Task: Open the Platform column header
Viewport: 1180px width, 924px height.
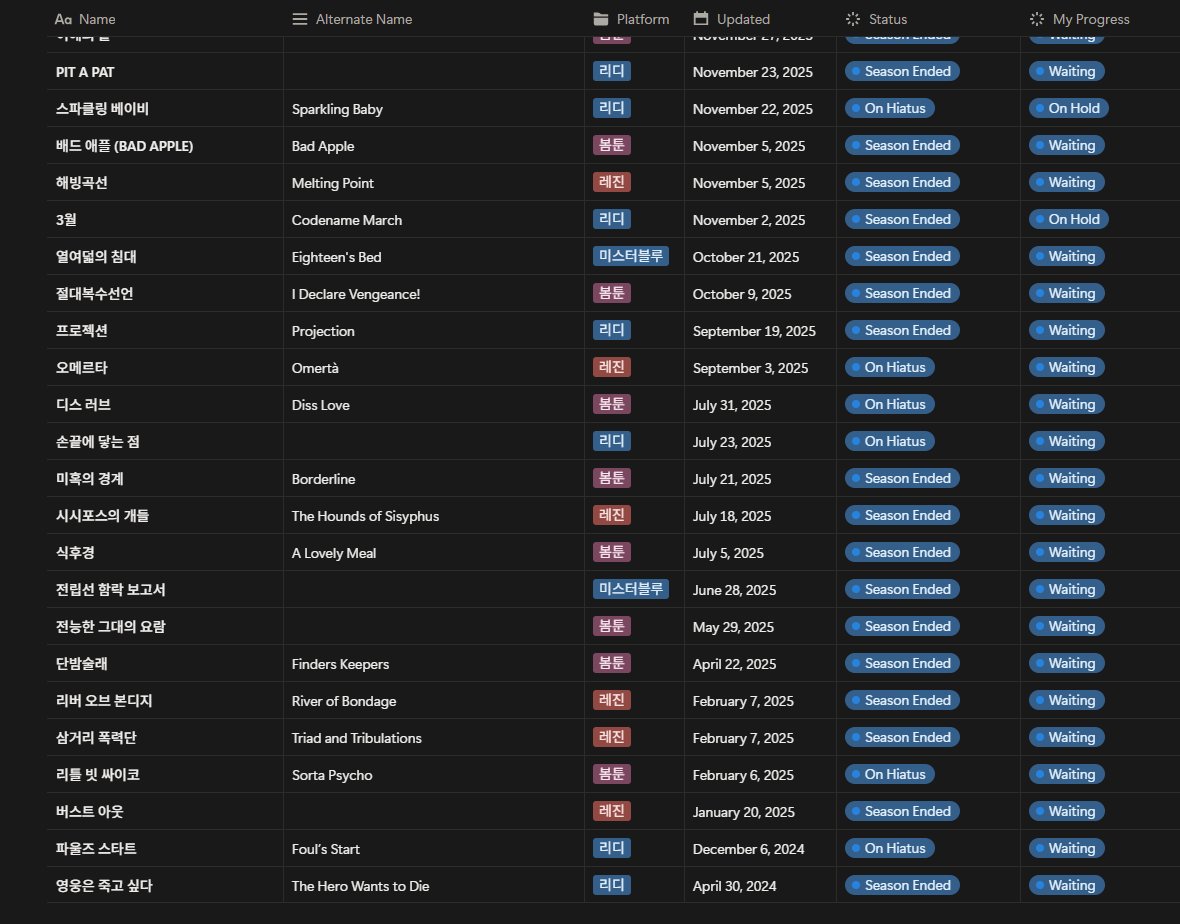Action: [631, 19]
